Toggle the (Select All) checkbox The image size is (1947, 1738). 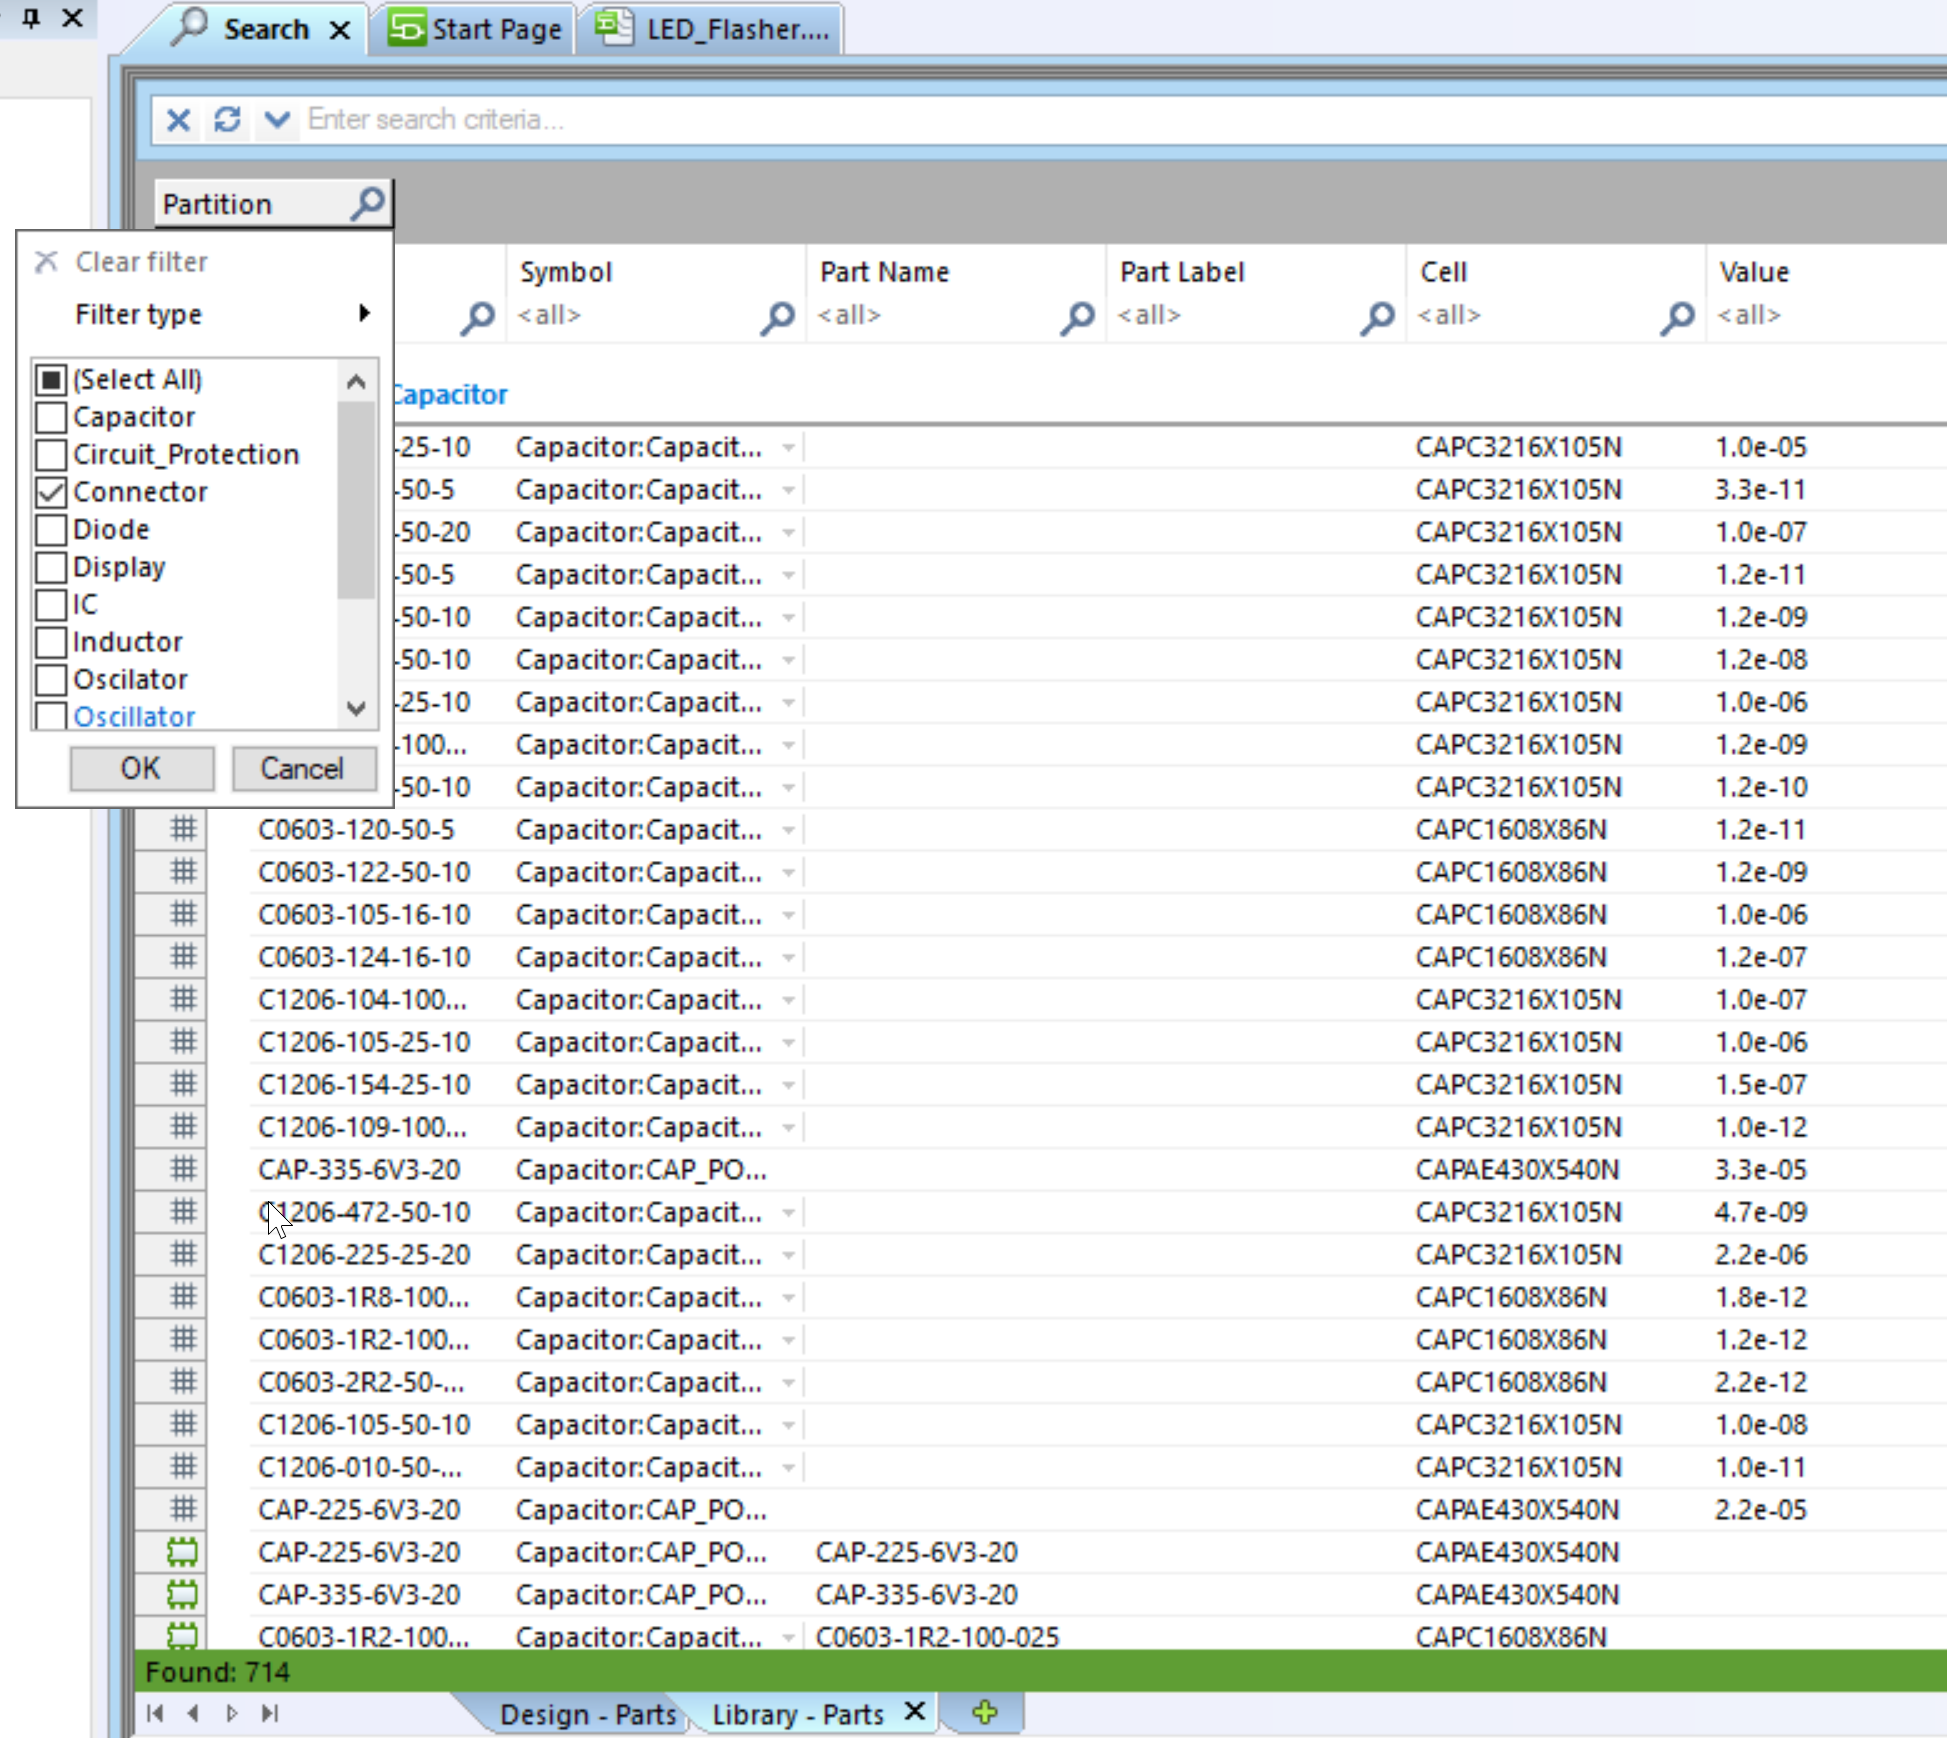click(51, 380)
